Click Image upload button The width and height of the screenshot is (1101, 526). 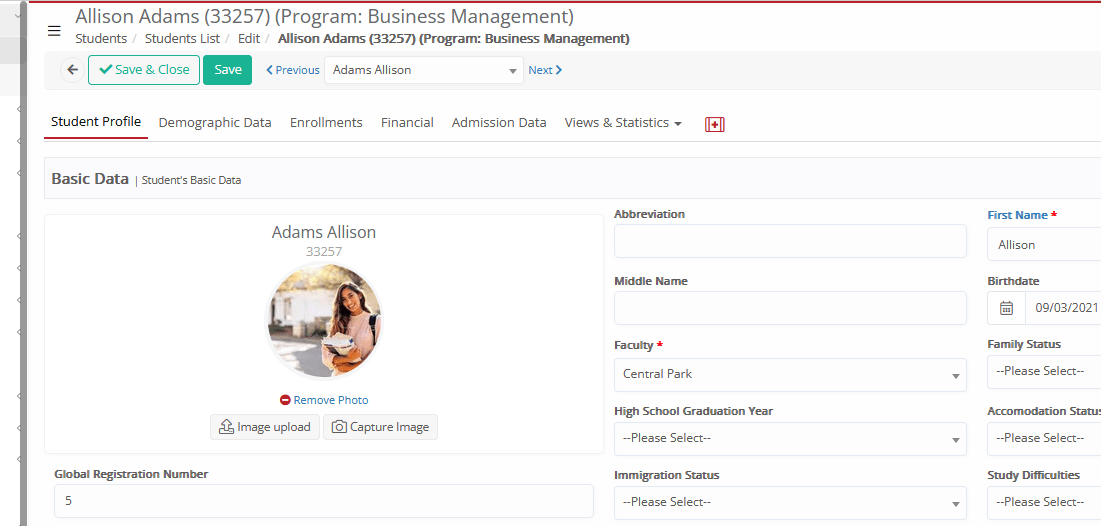(265, 427)
